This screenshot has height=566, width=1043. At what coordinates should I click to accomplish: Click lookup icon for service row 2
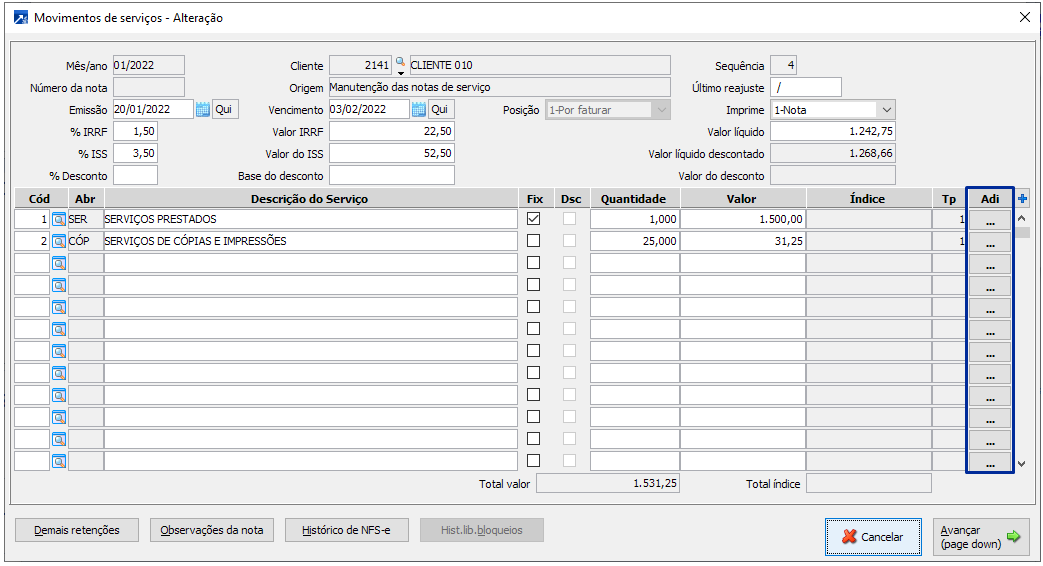pos(59,241)
